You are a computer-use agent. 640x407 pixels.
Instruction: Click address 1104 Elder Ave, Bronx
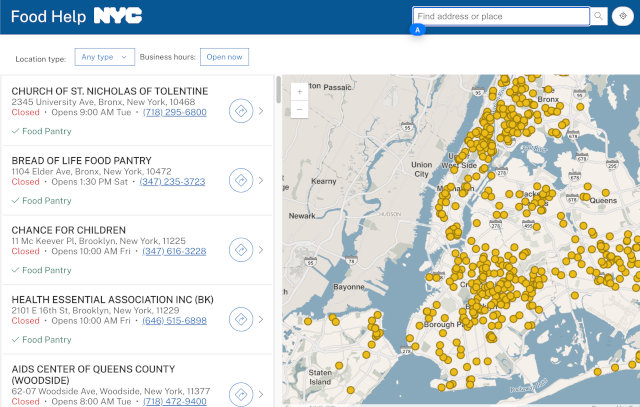[91, 171]
